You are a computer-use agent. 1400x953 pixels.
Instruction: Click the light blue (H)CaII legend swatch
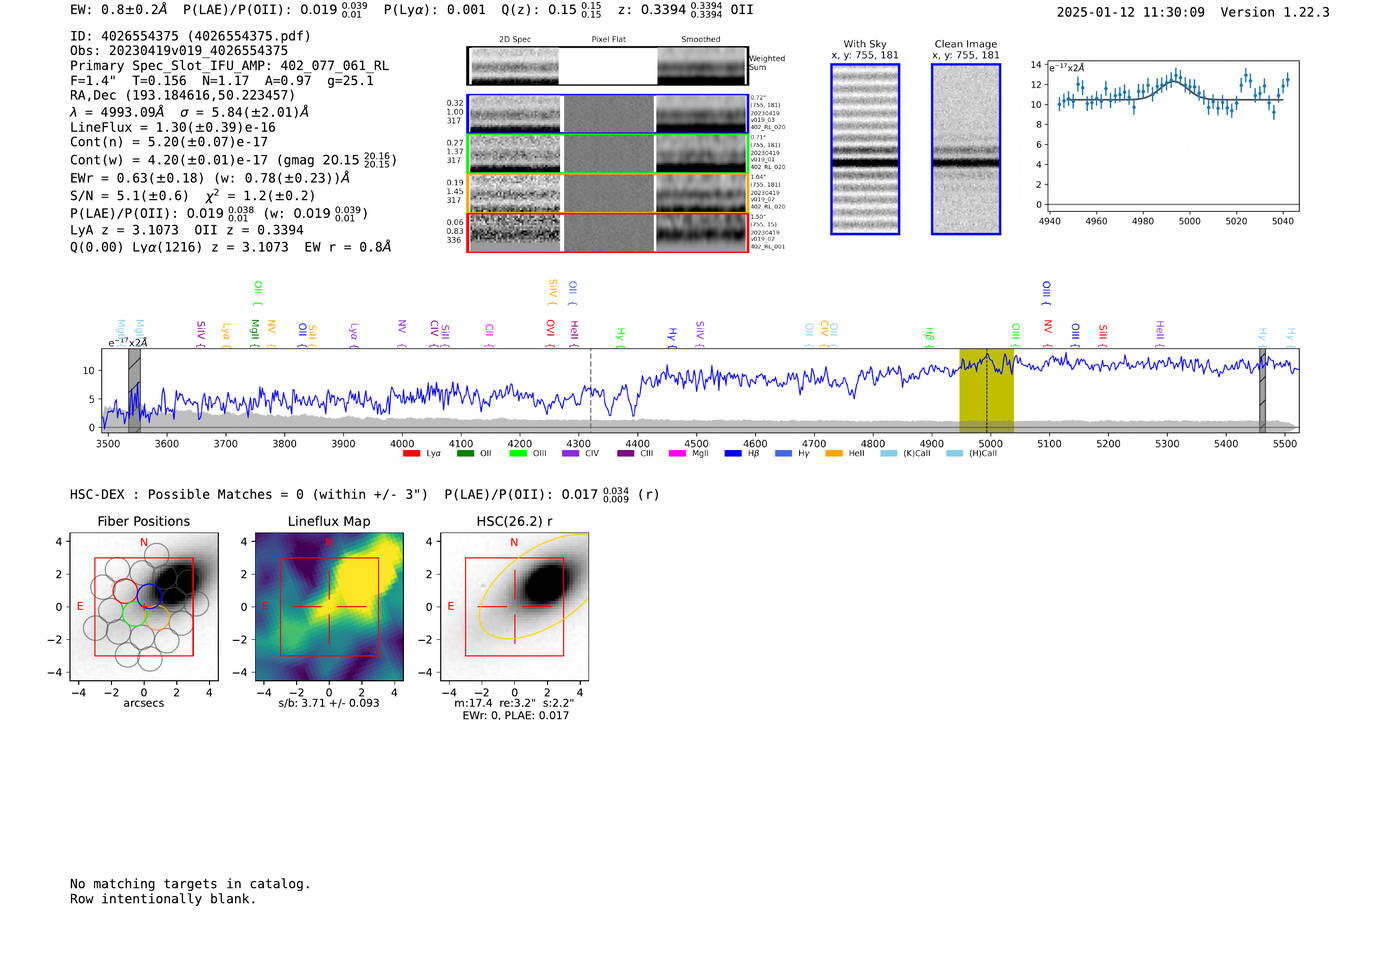click(954, 454)
